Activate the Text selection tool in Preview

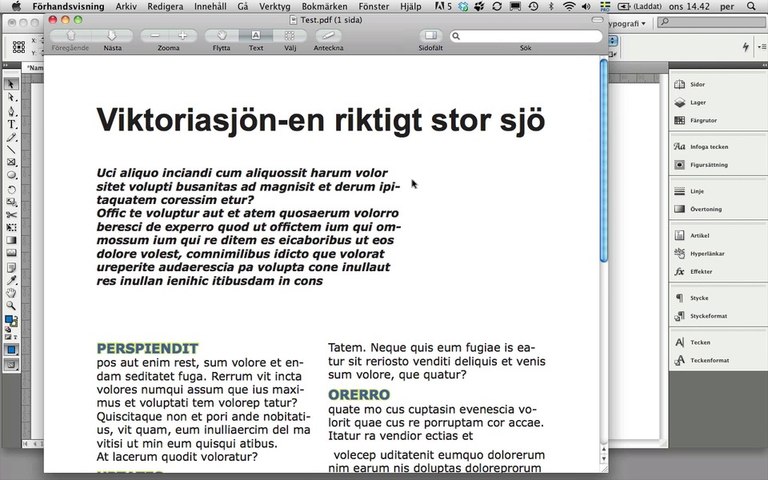(256, 36)
